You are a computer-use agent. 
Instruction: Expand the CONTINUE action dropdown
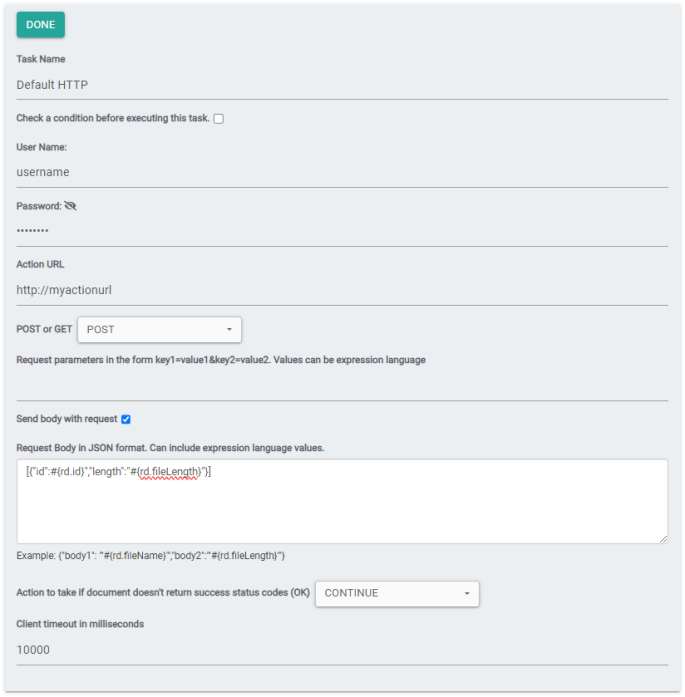pyautogui.click(x=397, y=593)
